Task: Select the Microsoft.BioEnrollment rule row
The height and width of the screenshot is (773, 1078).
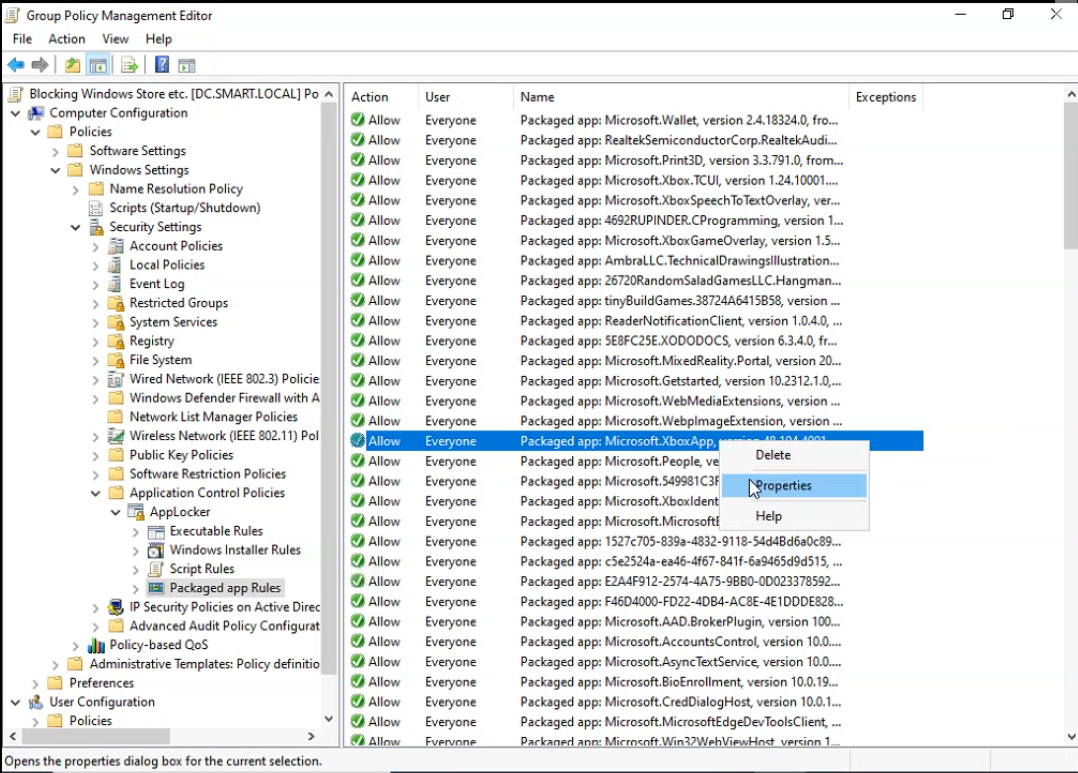Action: click(636, 682)
